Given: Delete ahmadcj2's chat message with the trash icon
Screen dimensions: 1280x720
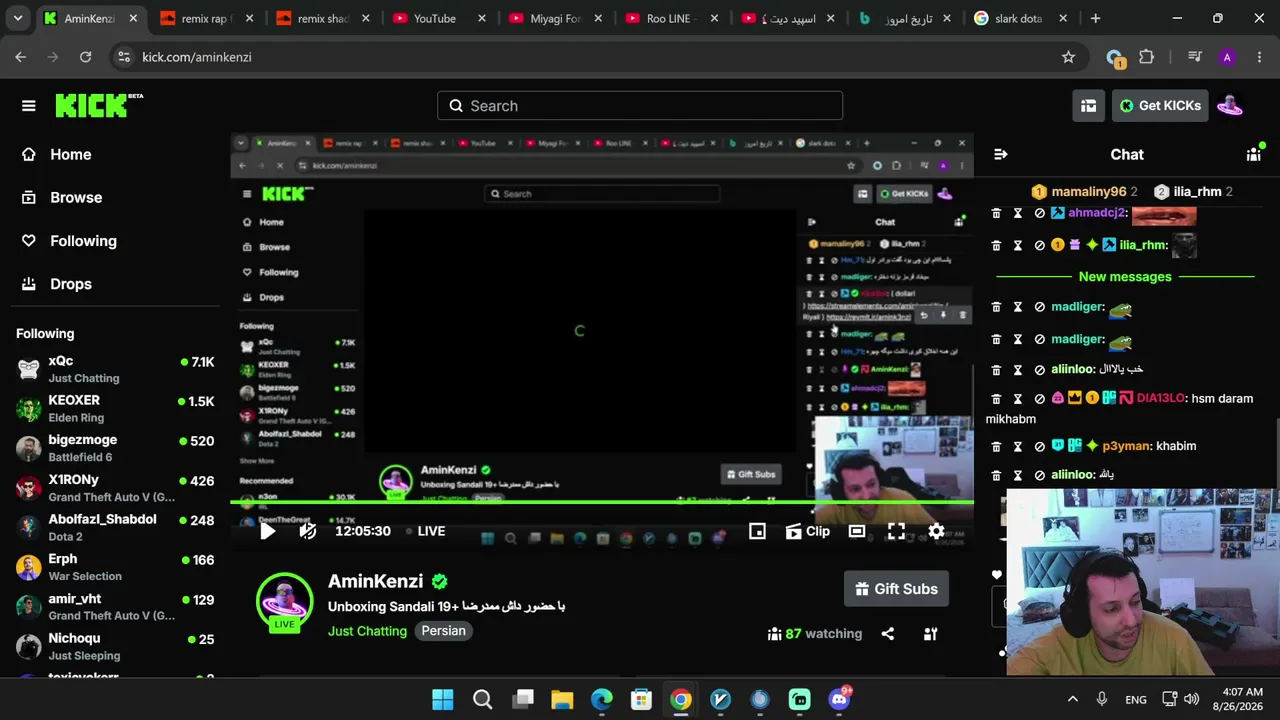Looking at the screenshot, I should pos(996,213).
